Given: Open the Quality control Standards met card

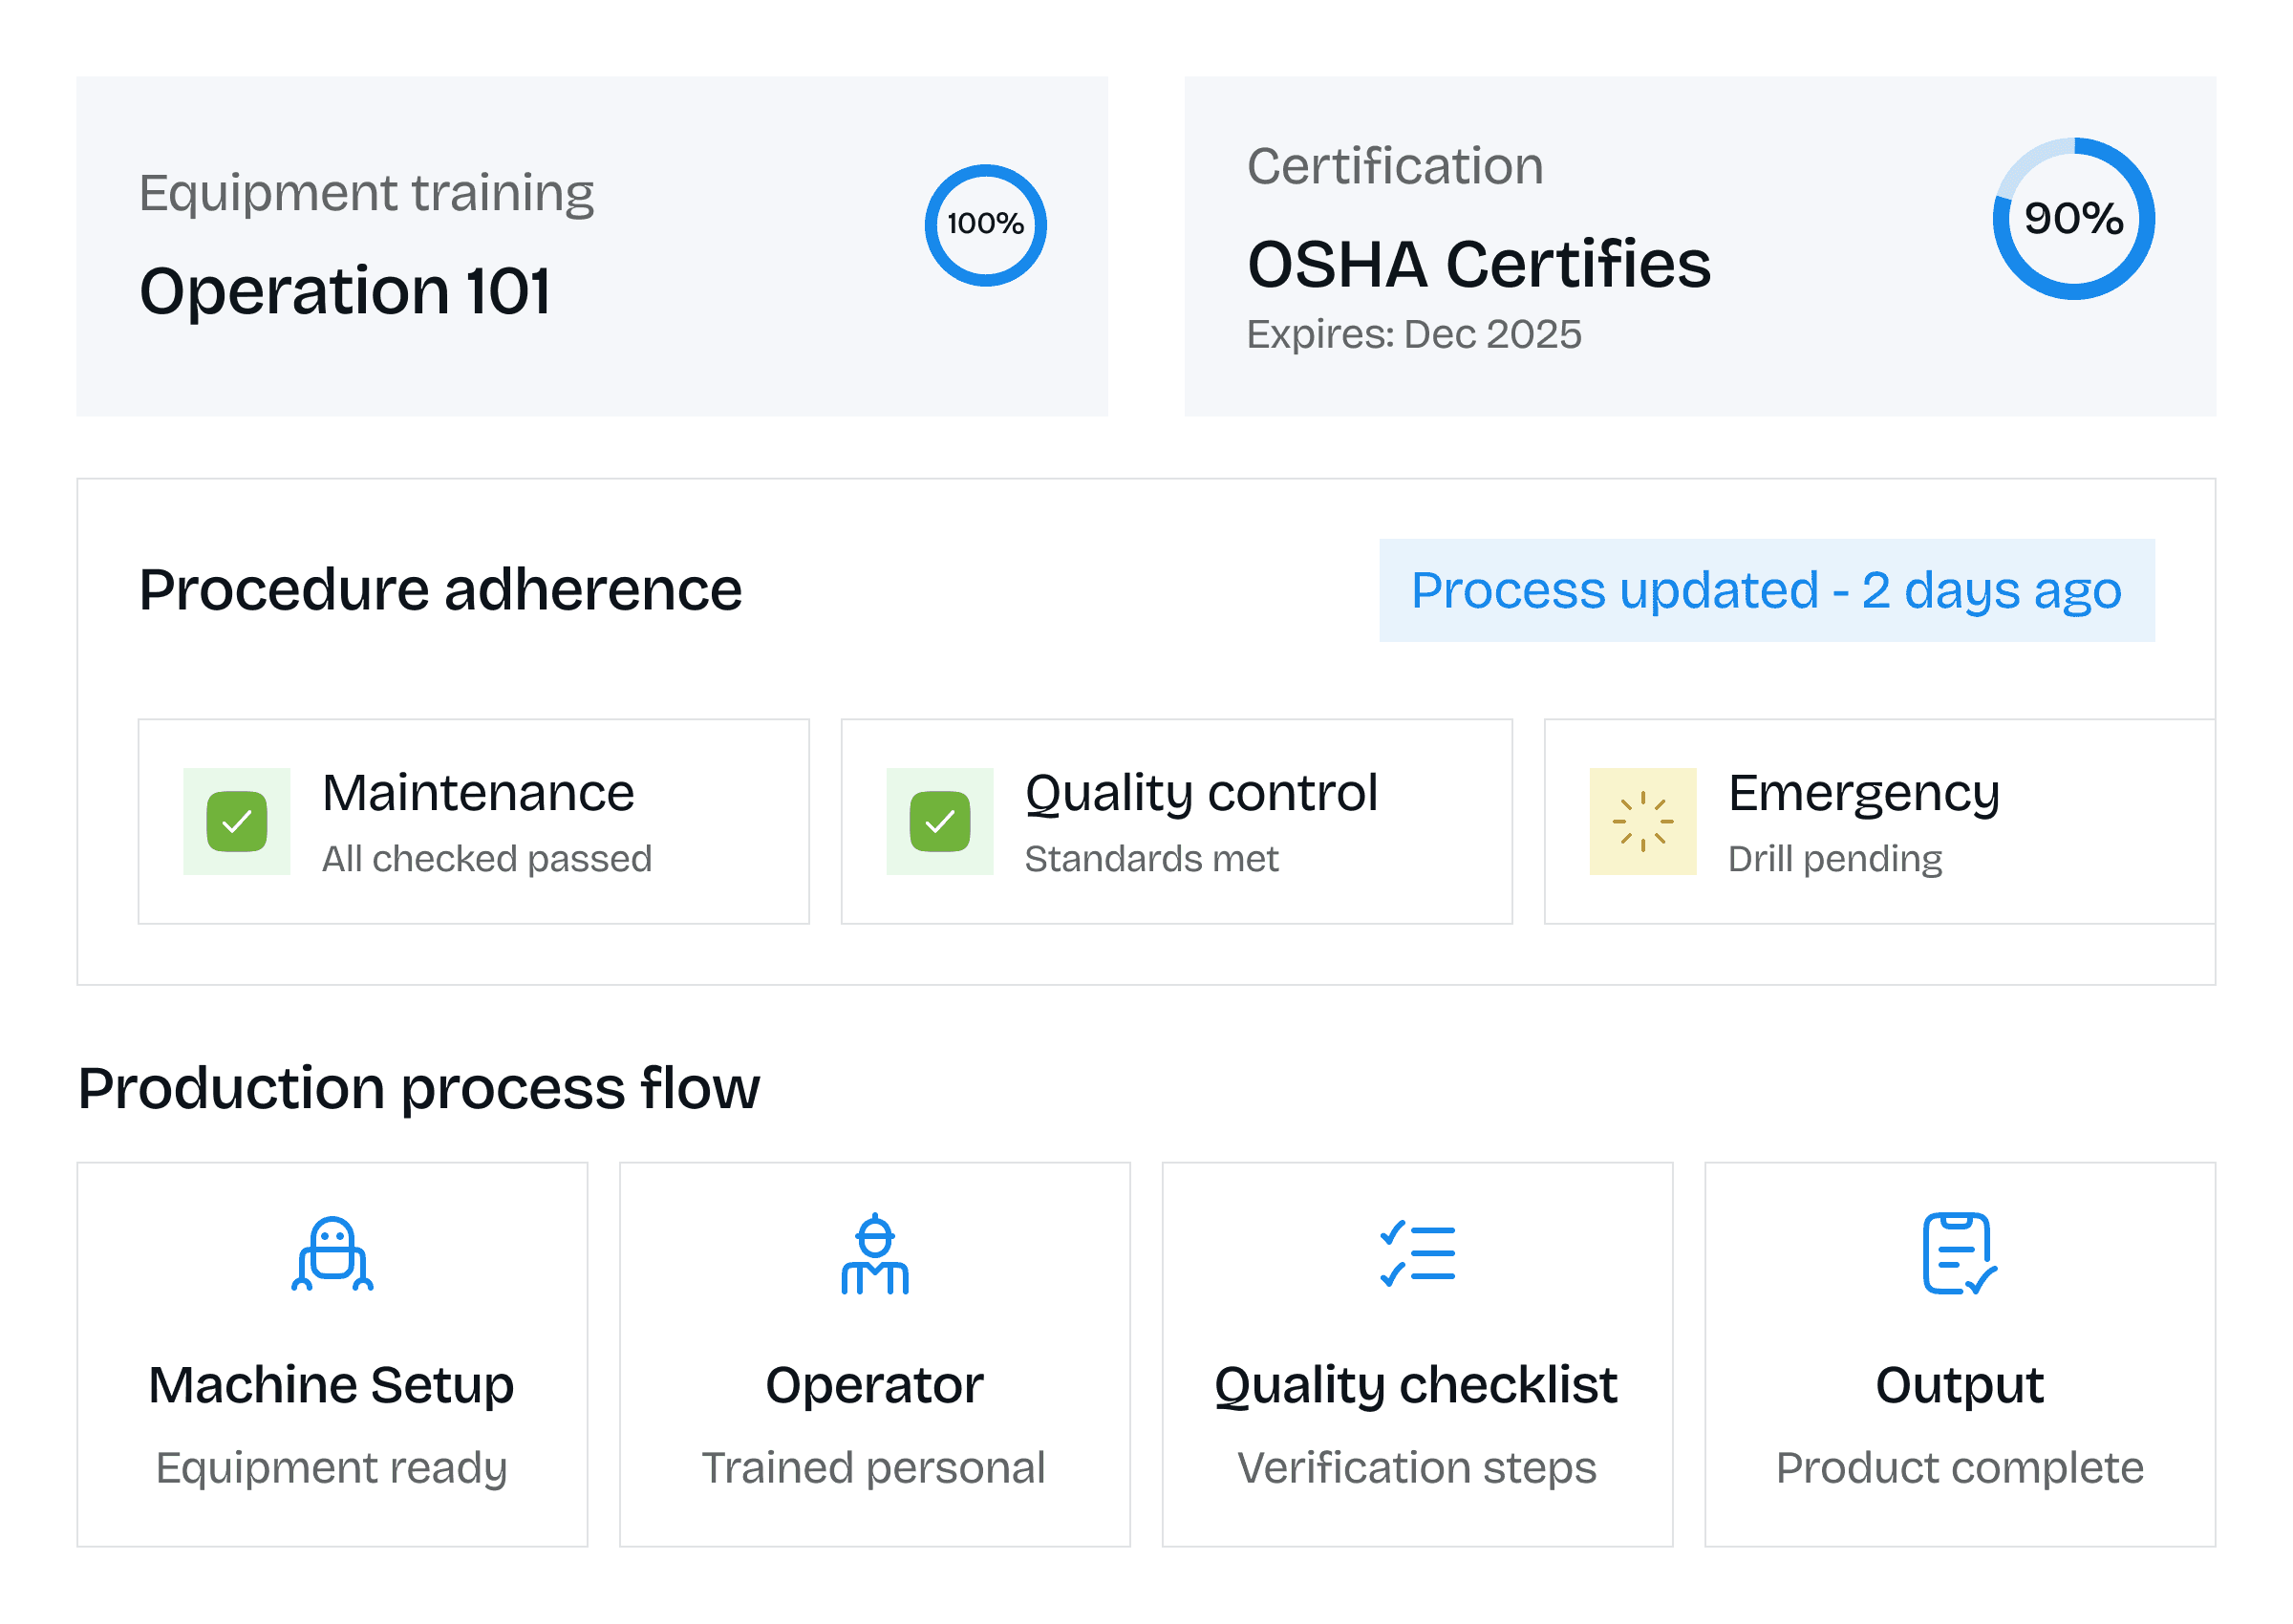Looking at the screenshot, I should point(1176,822).
